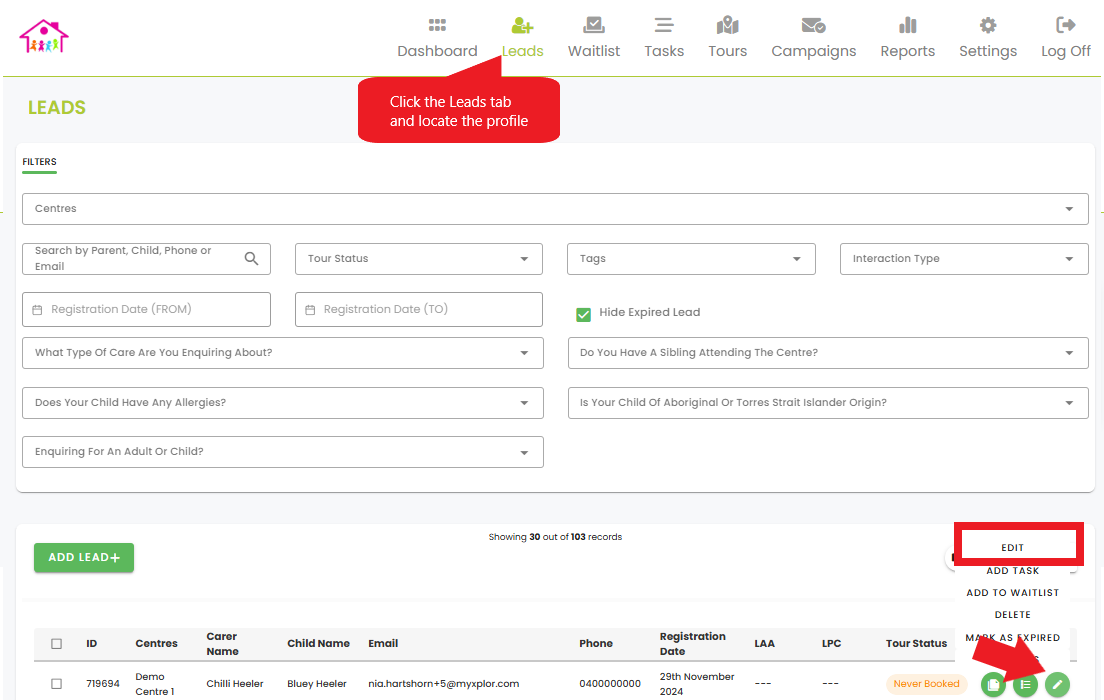Click the house logo icon
1104x700 pixels.
pos(44,37)
